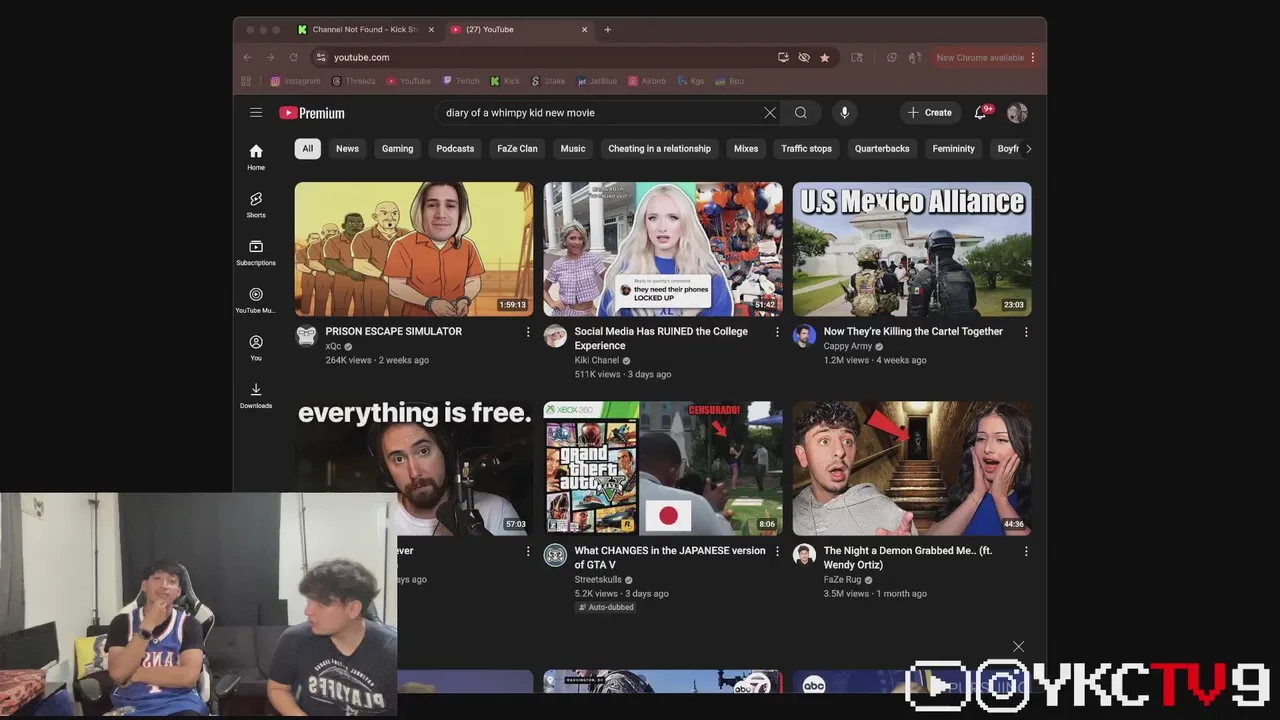Open Downloads in the sidebar
The height and width of the screenshot is (720, 1280).
coord(256,396)
